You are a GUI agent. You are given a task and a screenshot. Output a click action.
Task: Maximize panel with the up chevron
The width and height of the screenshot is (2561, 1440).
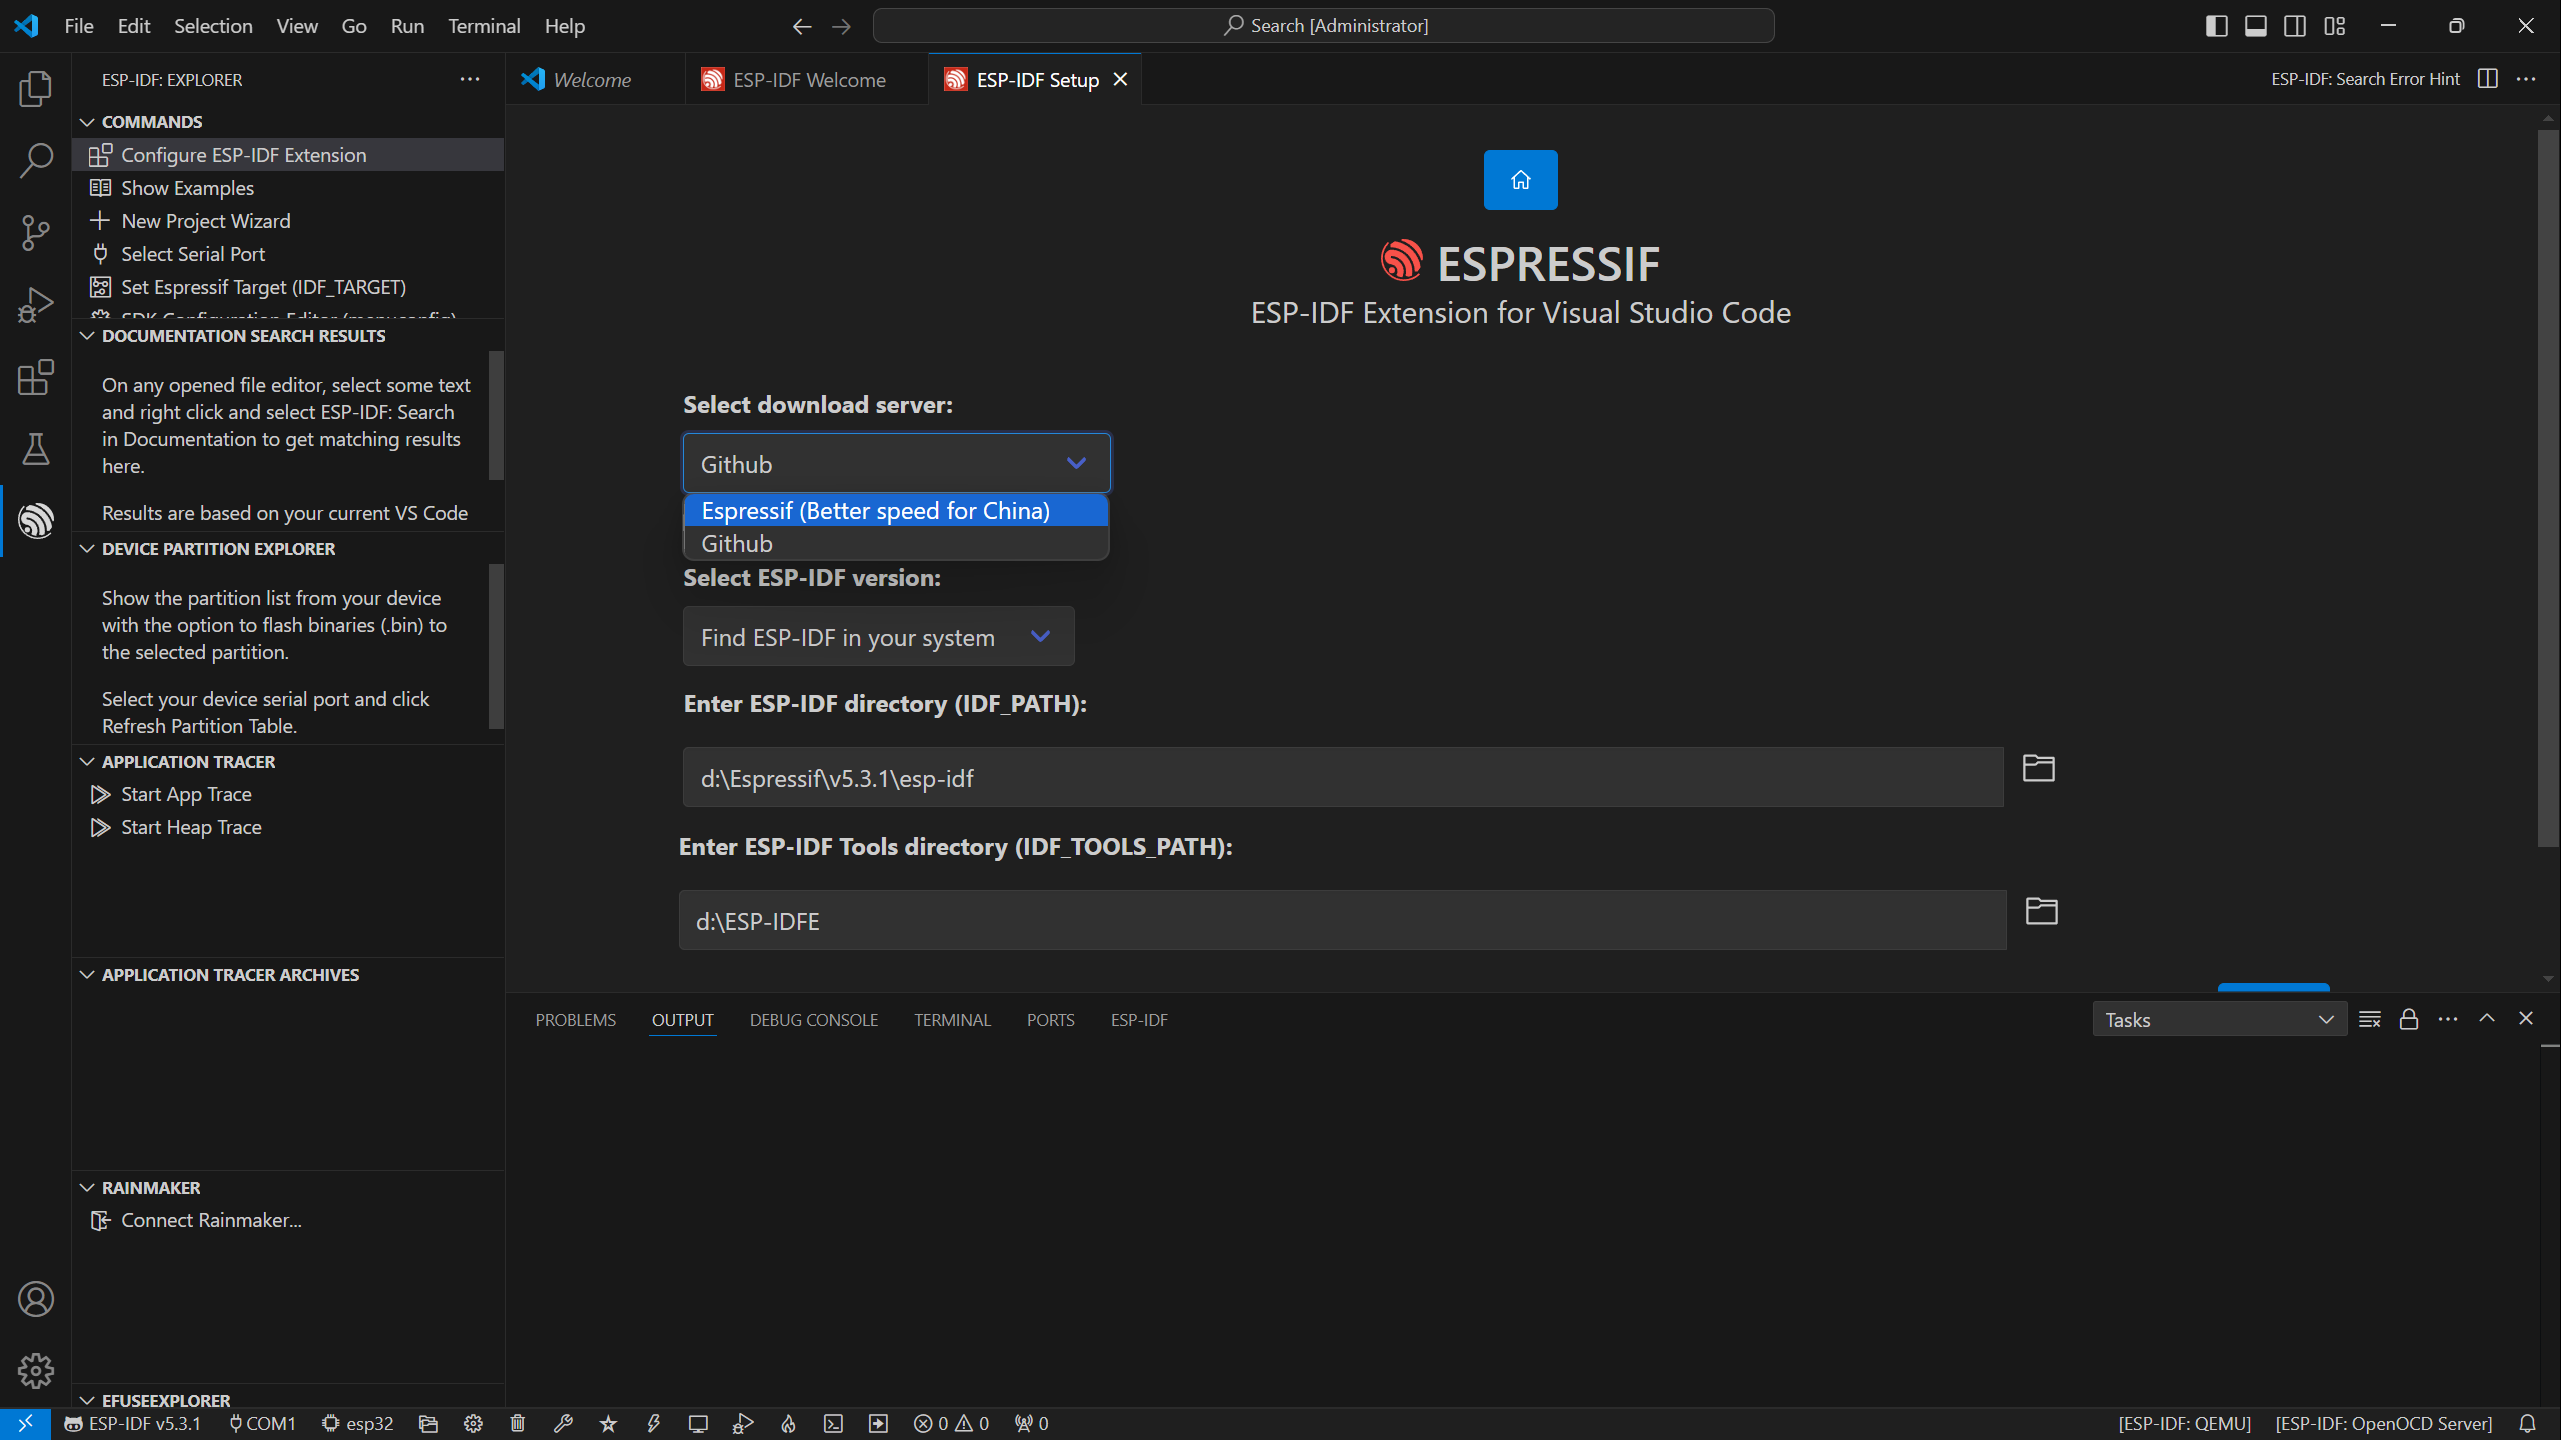[2487, 1018]
